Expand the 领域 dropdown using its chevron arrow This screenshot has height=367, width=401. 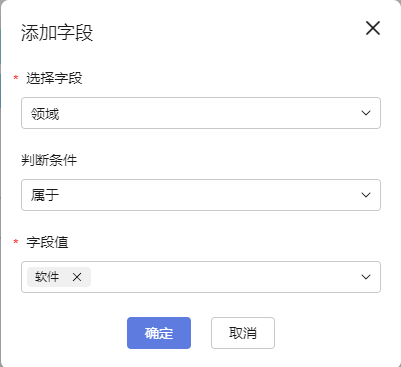point(366,113)
